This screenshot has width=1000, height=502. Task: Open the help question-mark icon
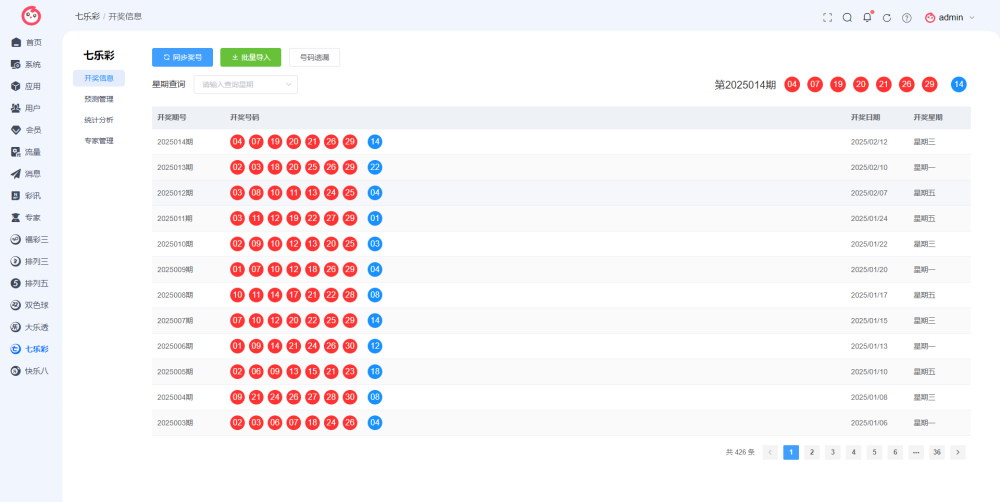[x=906, y=18]
